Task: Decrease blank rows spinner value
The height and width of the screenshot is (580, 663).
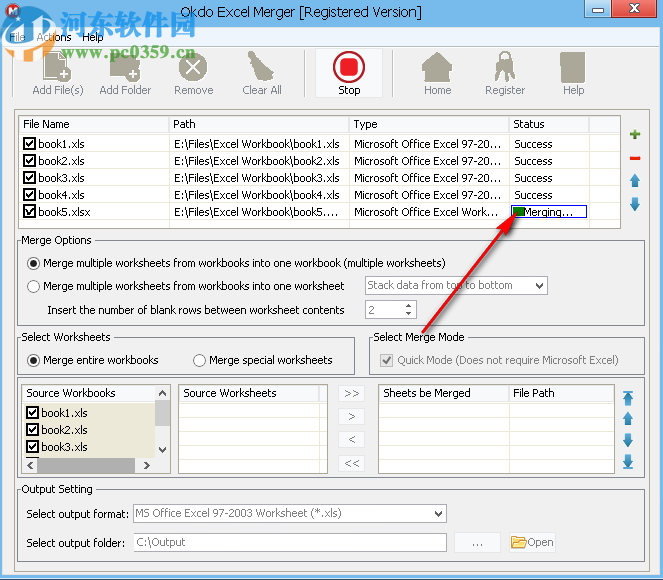Action: [408, 313]
